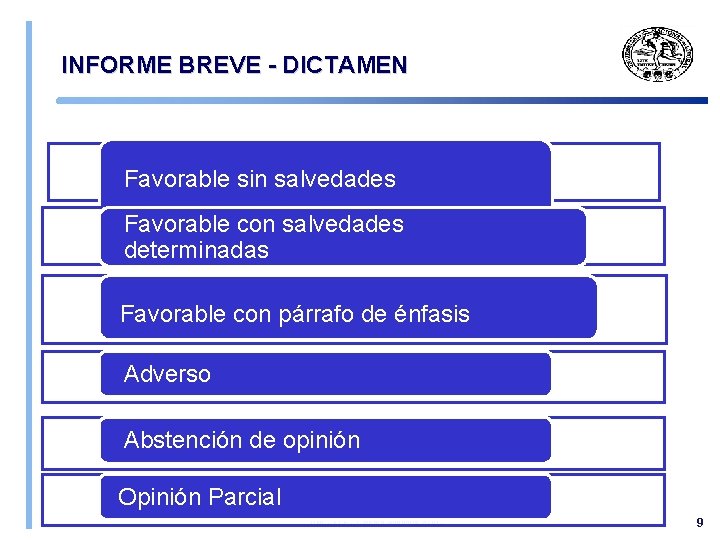Image resolution: width=720 pixels, height=540 pixels.
Task: Click the INFORME BREVE - DICTAMEN title
Action: 234,66
